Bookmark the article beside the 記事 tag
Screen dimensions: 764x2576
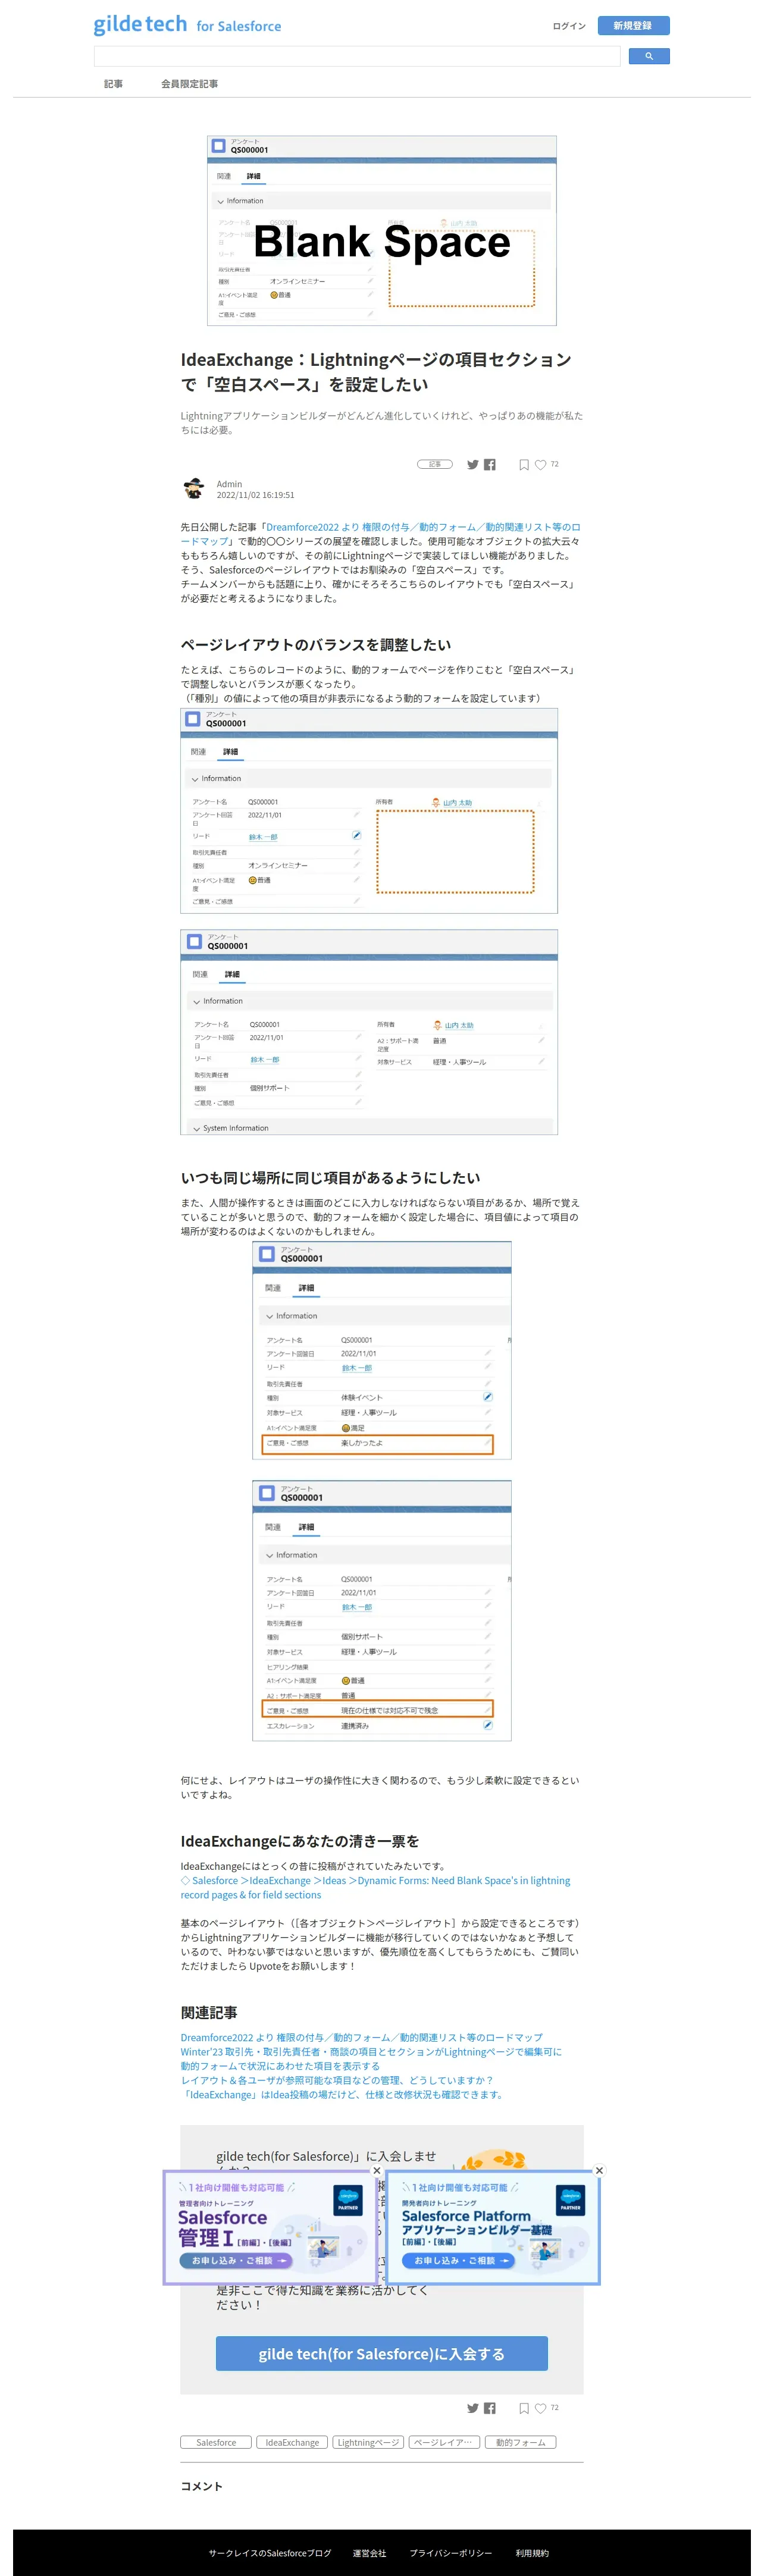tap(523, 464)
